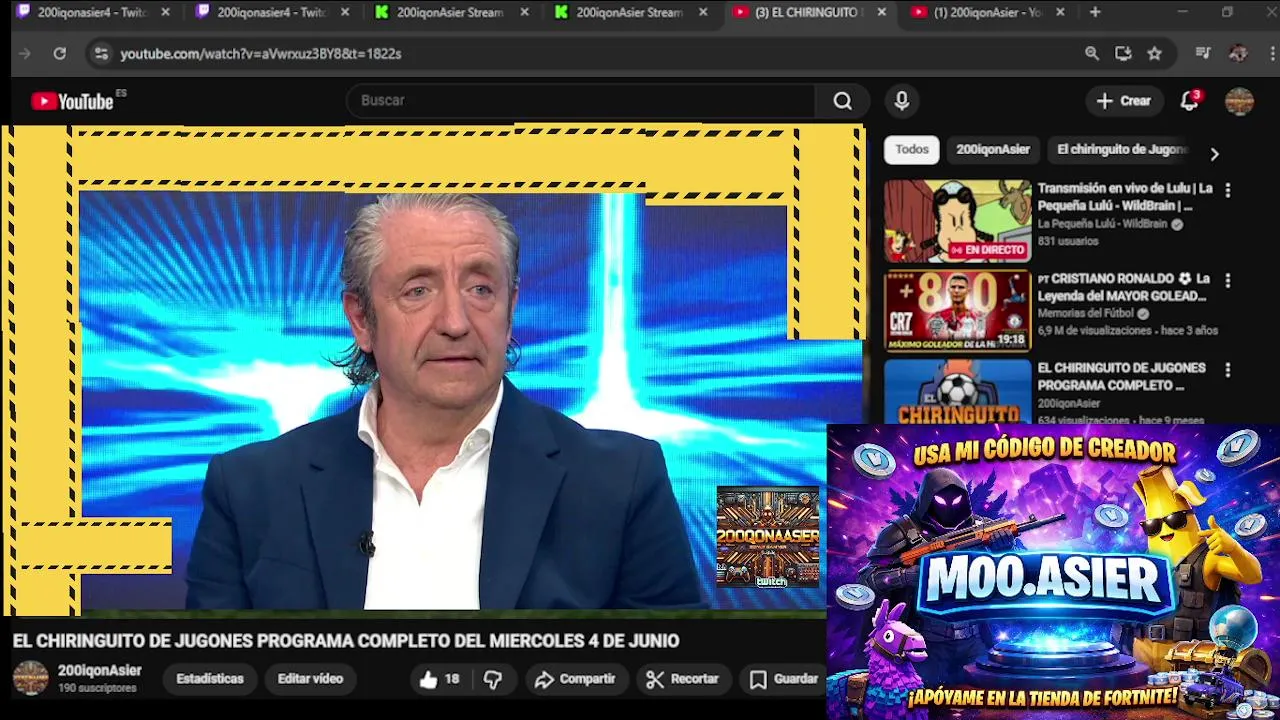
Task: Click the Guardar button
Action: pyautogui.click(x=785, y=679)
